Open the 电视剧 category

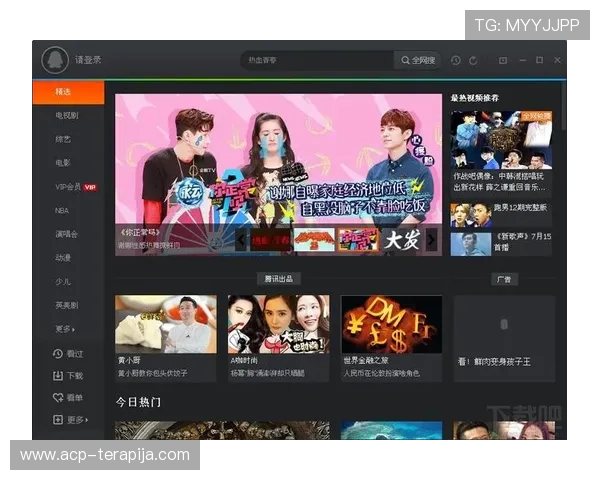(x=67, y=115)
